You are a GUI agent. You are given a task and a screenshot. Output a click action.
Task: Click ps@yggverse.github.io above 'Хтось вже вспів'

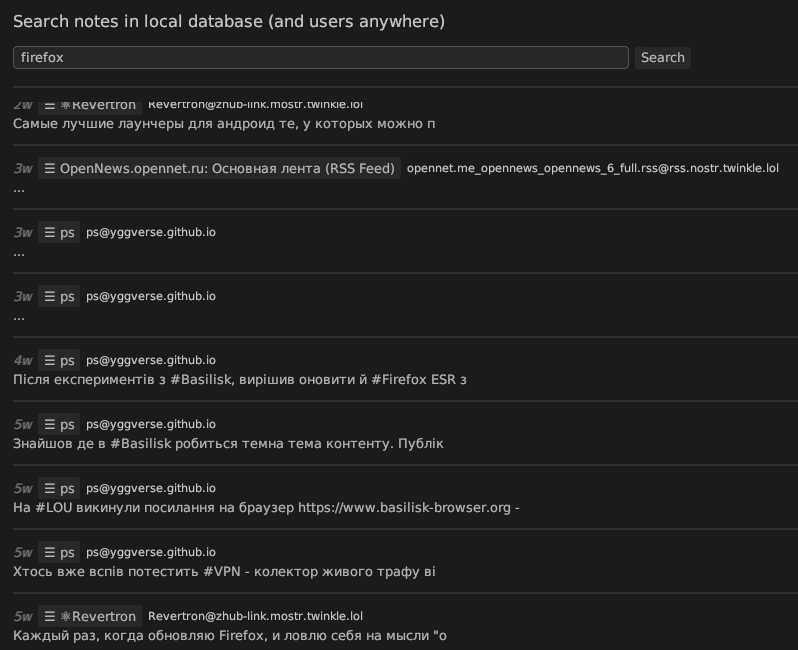(x=151, y=553)
